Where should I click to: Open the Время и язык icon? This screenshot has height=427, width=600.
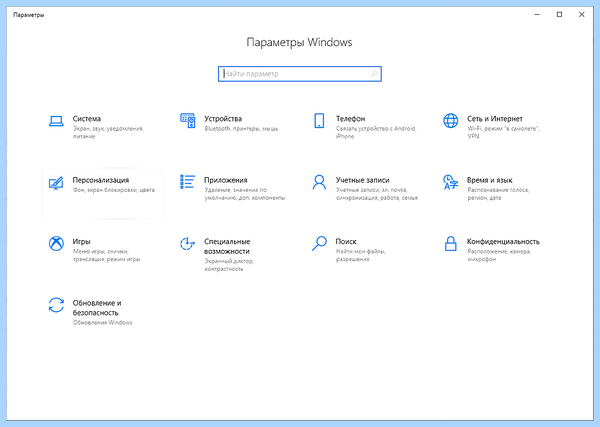450,182
